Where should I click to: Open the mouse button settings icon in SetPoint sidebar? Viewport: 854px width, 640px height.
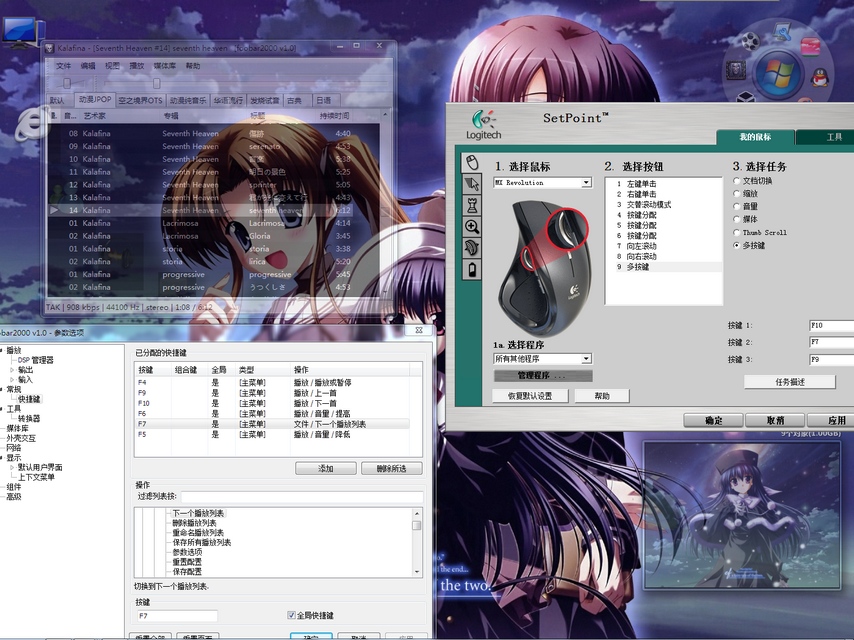coord(472,162)
